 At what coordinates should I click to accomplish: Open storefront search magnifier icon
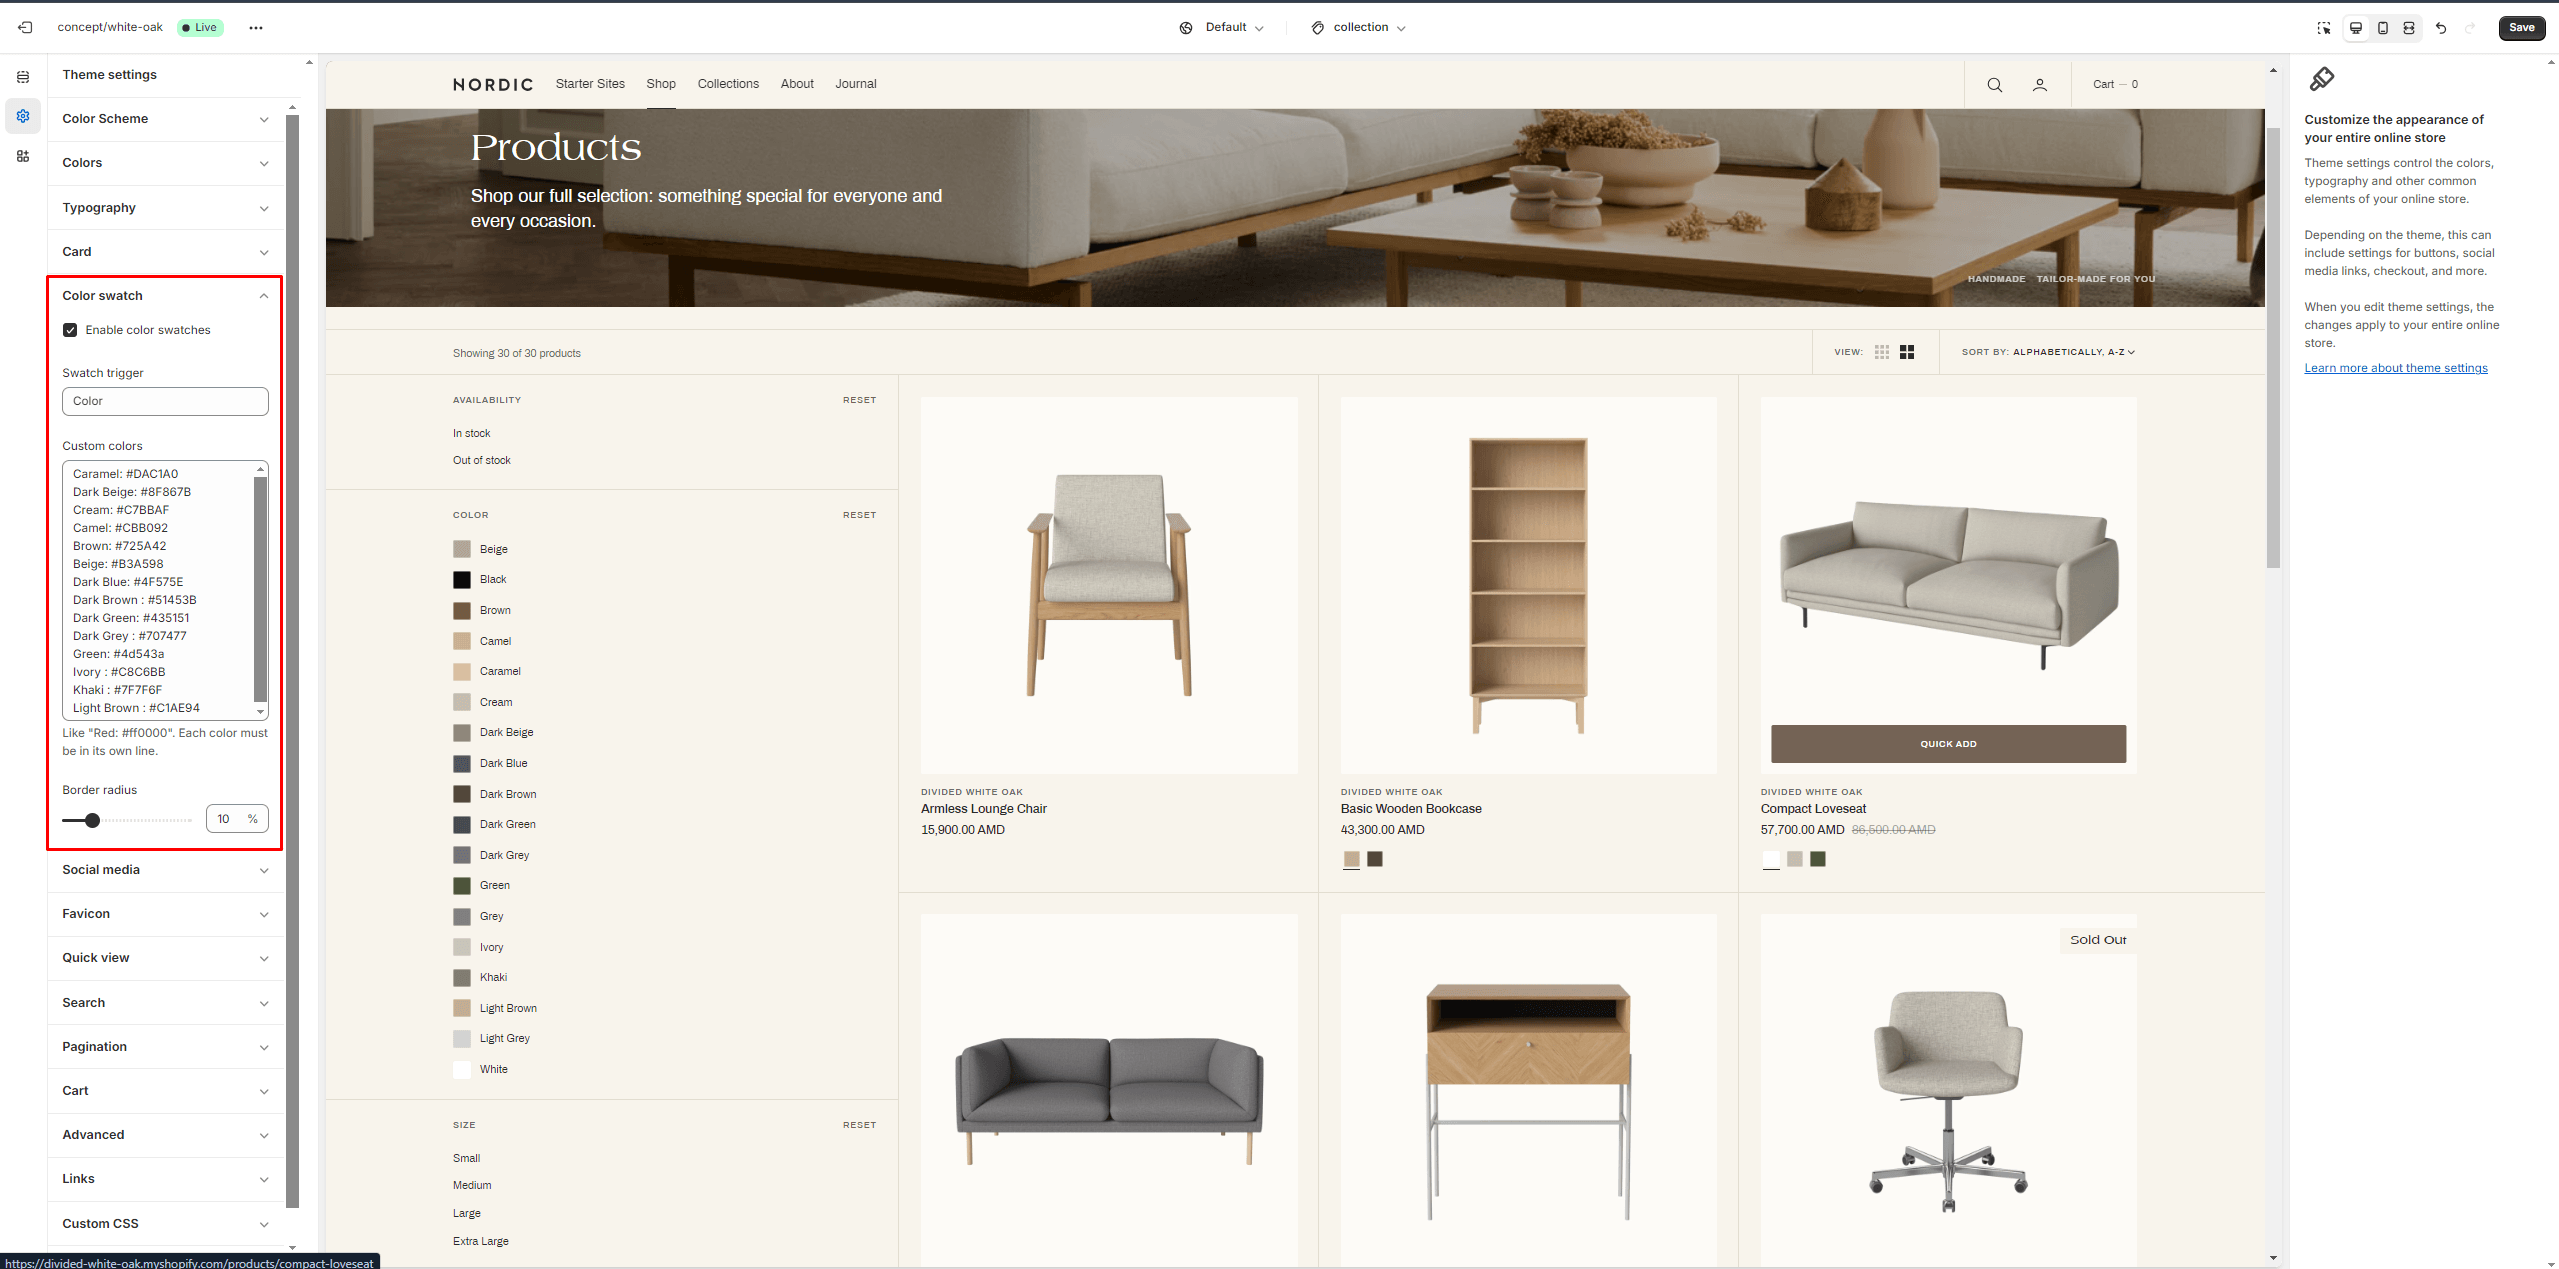click(1994, 85)
